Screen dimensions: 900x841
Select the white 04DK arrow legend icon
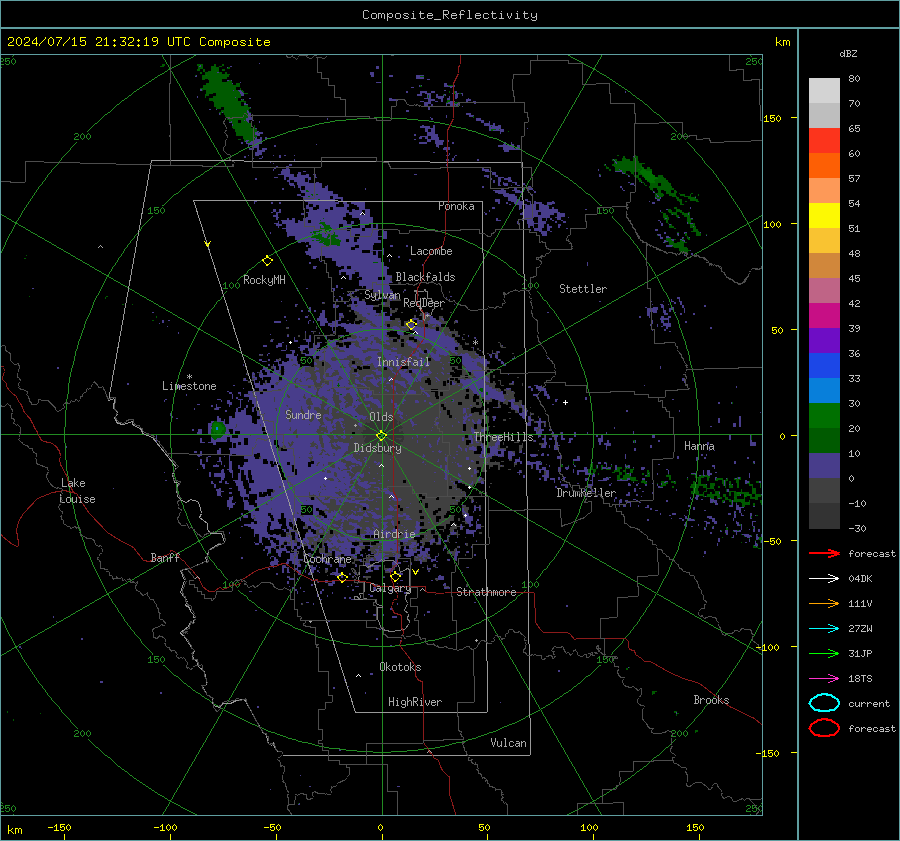pyautogui.click(x=824, y=578)
